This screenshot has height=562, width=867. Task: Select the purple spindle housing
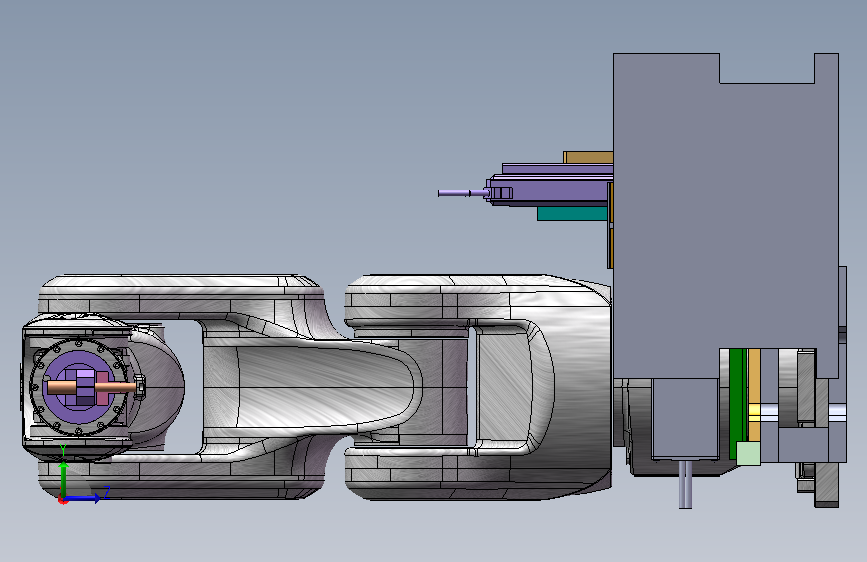[553, 190]
